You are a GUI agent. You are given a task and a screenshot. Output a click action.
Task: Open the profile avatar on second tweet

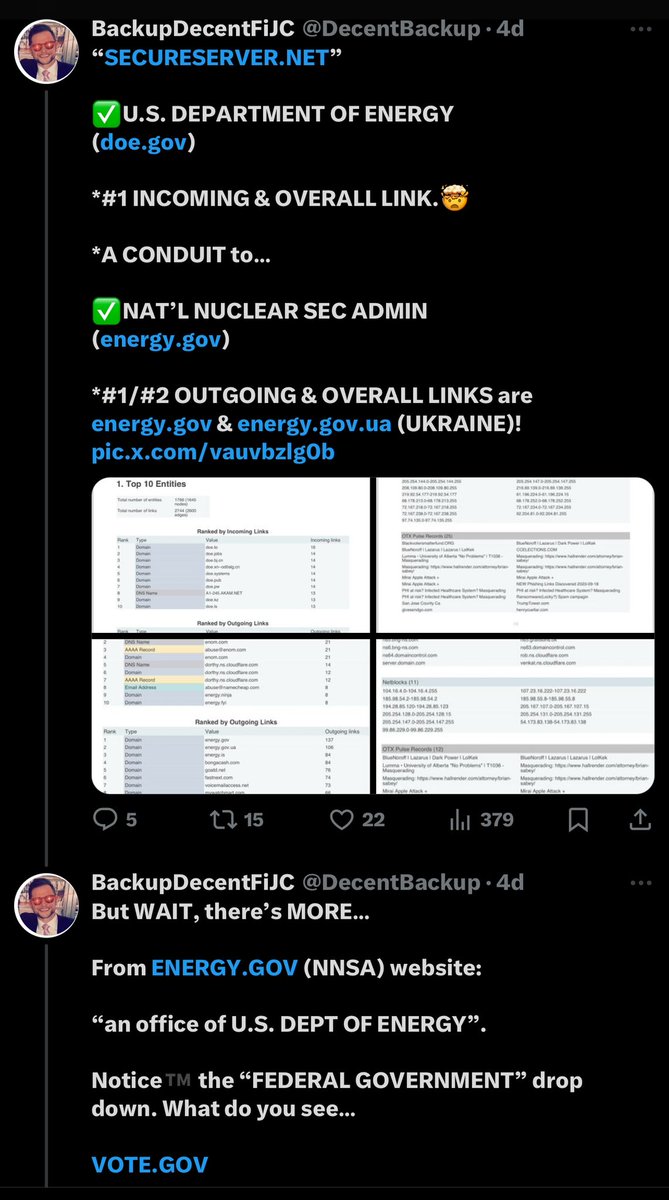pyautogui.click(x=45, y=901)
